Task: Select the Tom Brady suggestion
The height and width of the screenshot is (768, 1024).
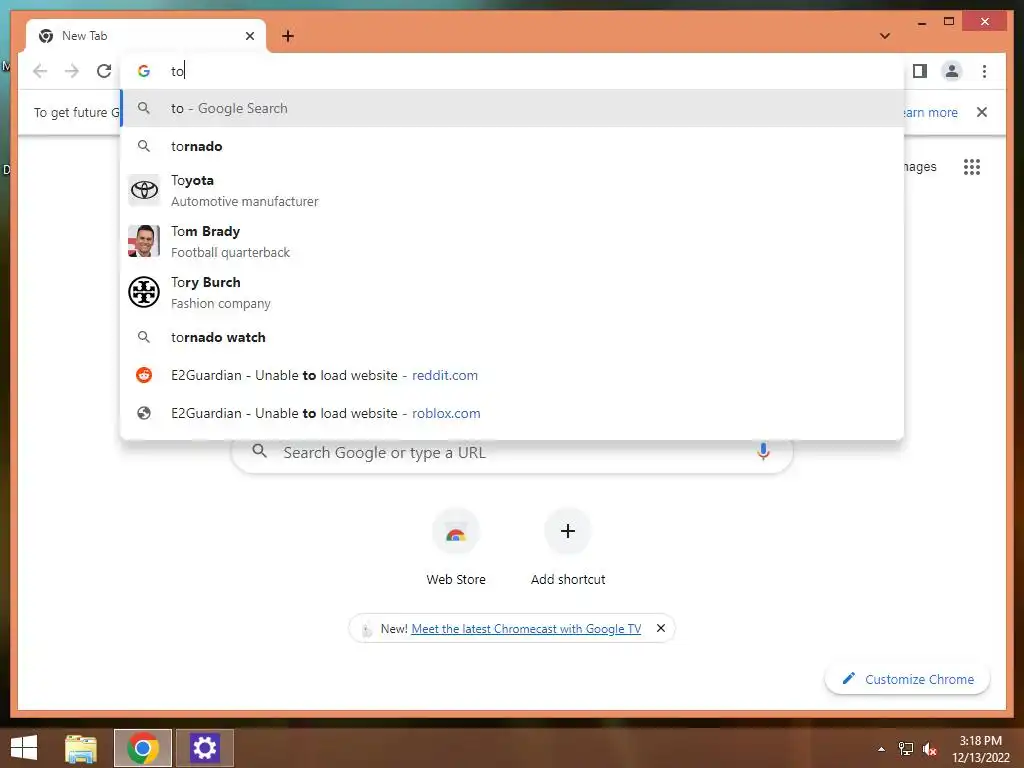Action: 512,242
